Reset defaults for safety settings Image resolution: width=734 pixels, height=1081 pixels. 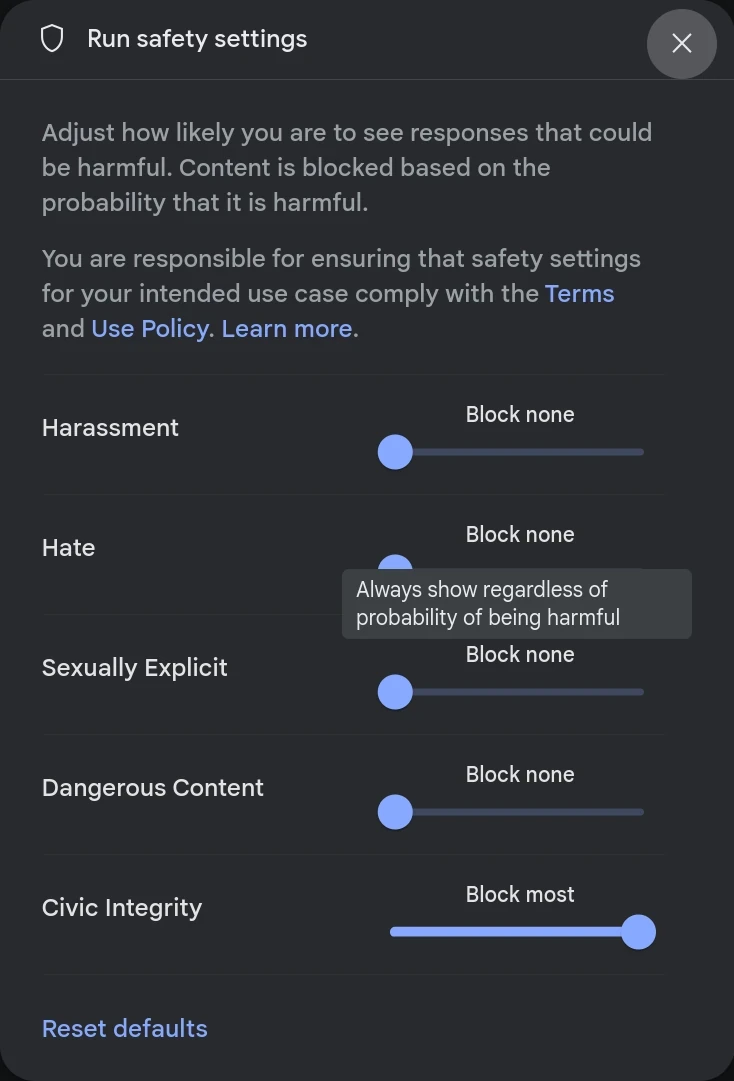(x=125, y=1029)
